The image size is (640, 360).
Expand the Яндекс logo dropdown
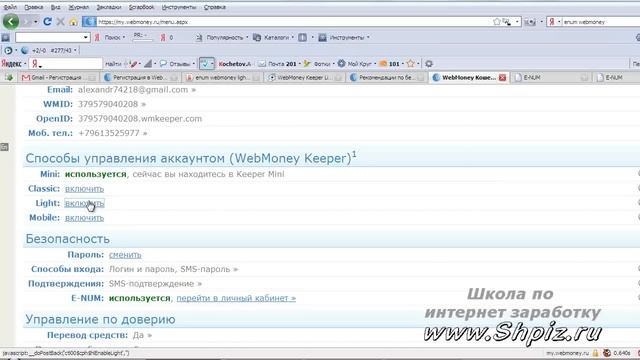click(x=25, y=64)
